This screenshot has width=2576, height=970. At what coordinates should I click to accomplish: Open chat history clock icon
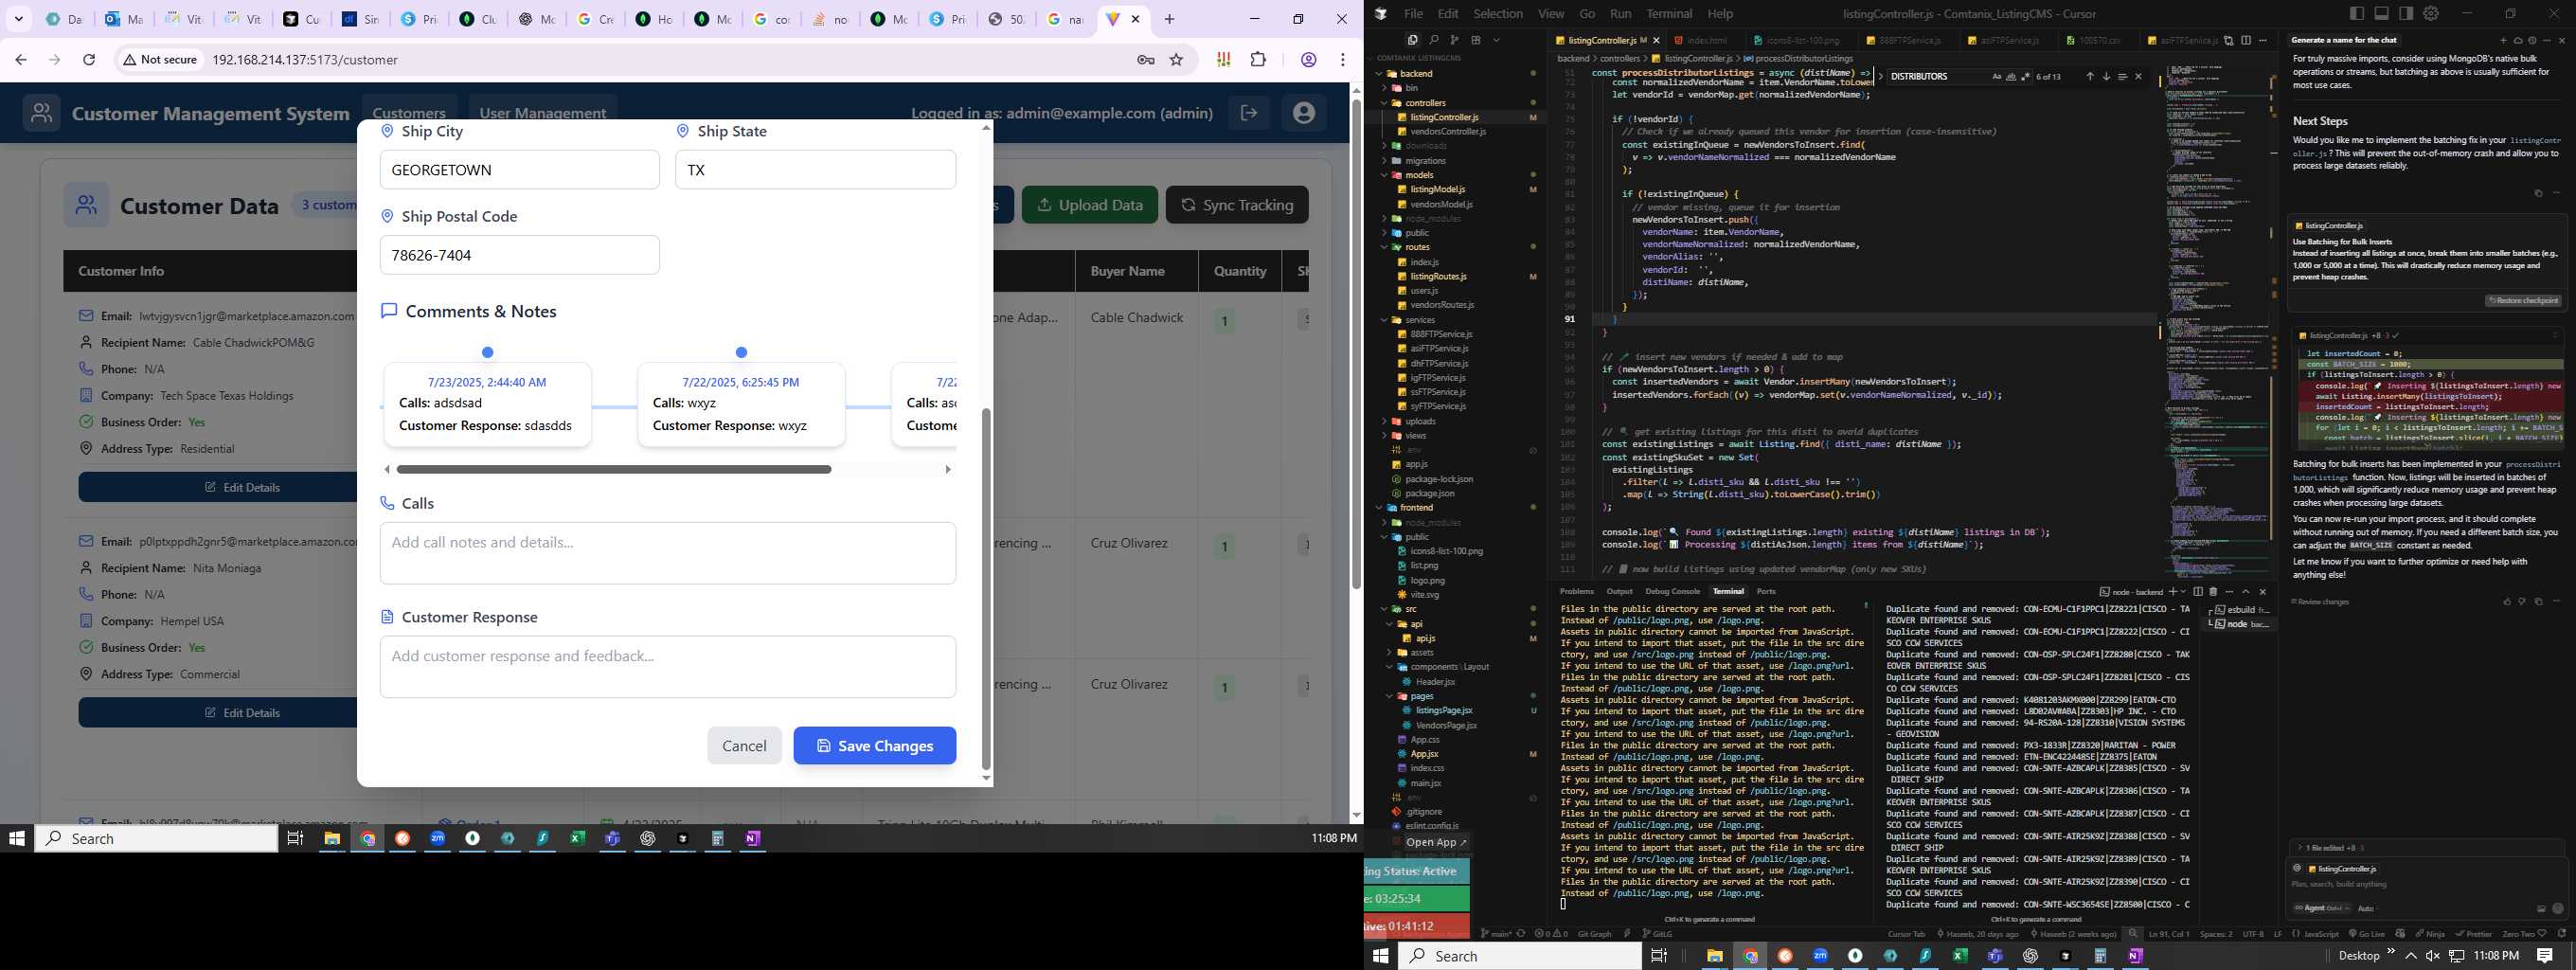[x=2533, y=41]
